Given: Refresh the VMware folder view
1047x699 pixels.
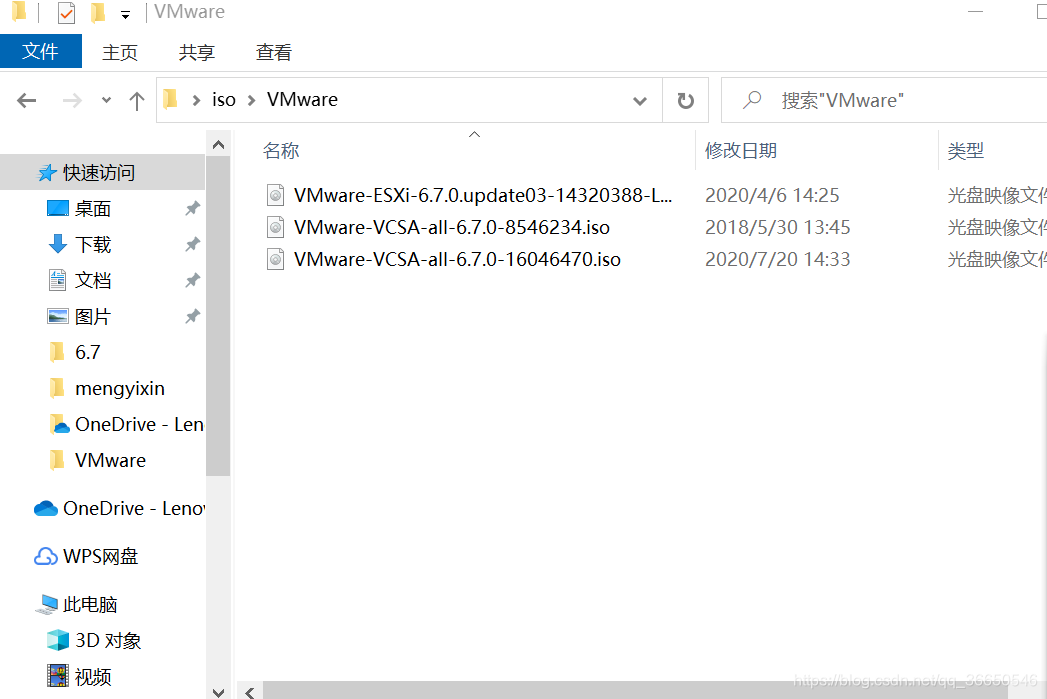Looking at the screenshot, I should [x=685, y=101].
